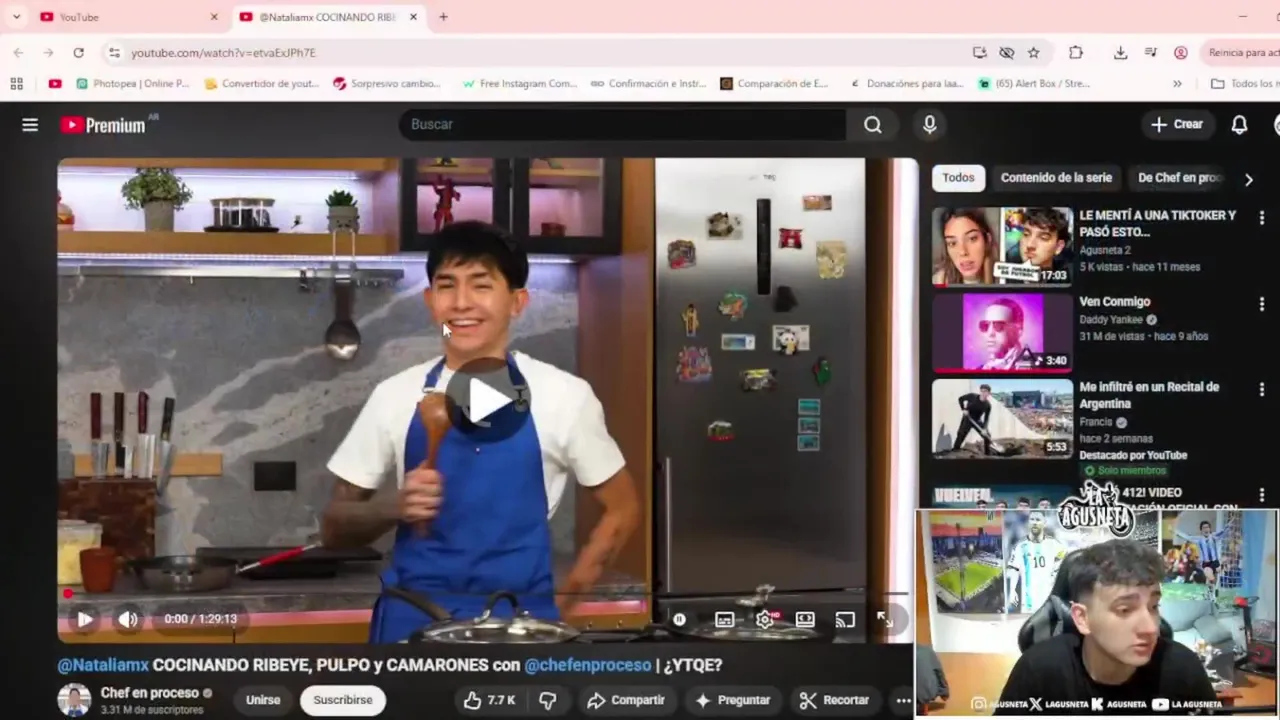1280x720 pixels.
Task: Click the search magnifier button
Action: 873,124
